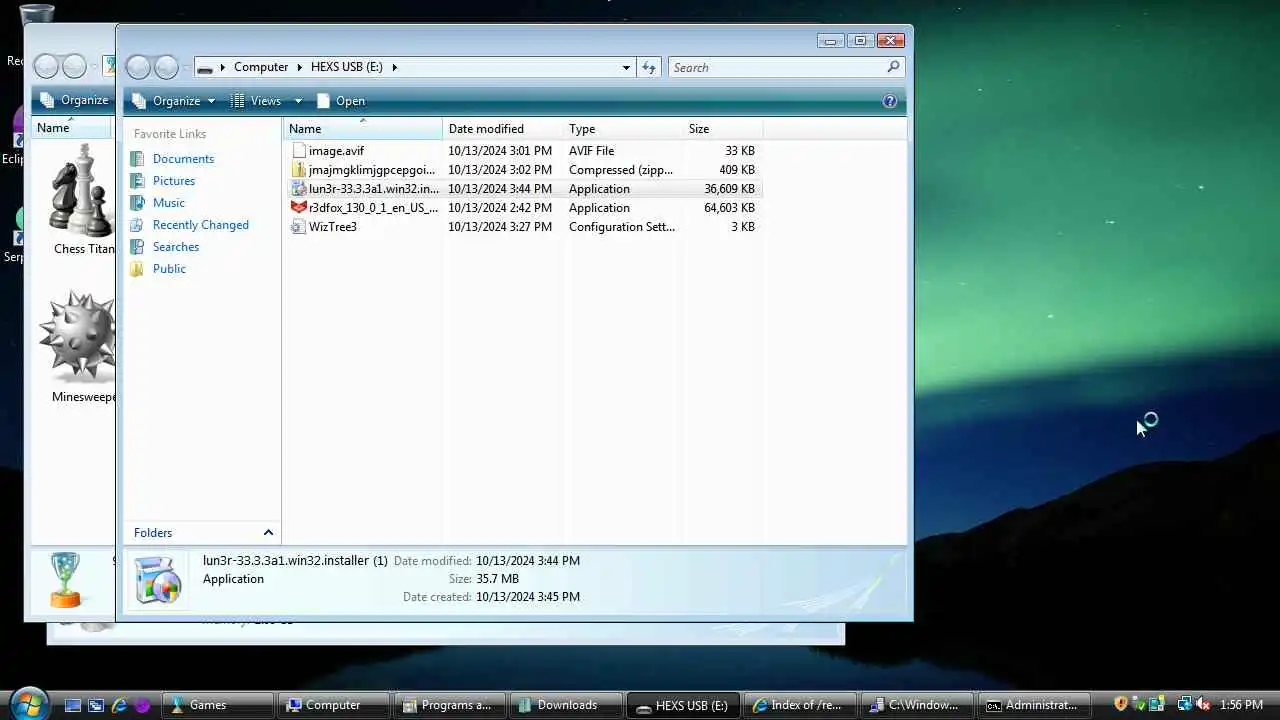The image size is (1280, 720).
Task: Click the installer preview icon in details pane
Action: [x=158, y=580]
